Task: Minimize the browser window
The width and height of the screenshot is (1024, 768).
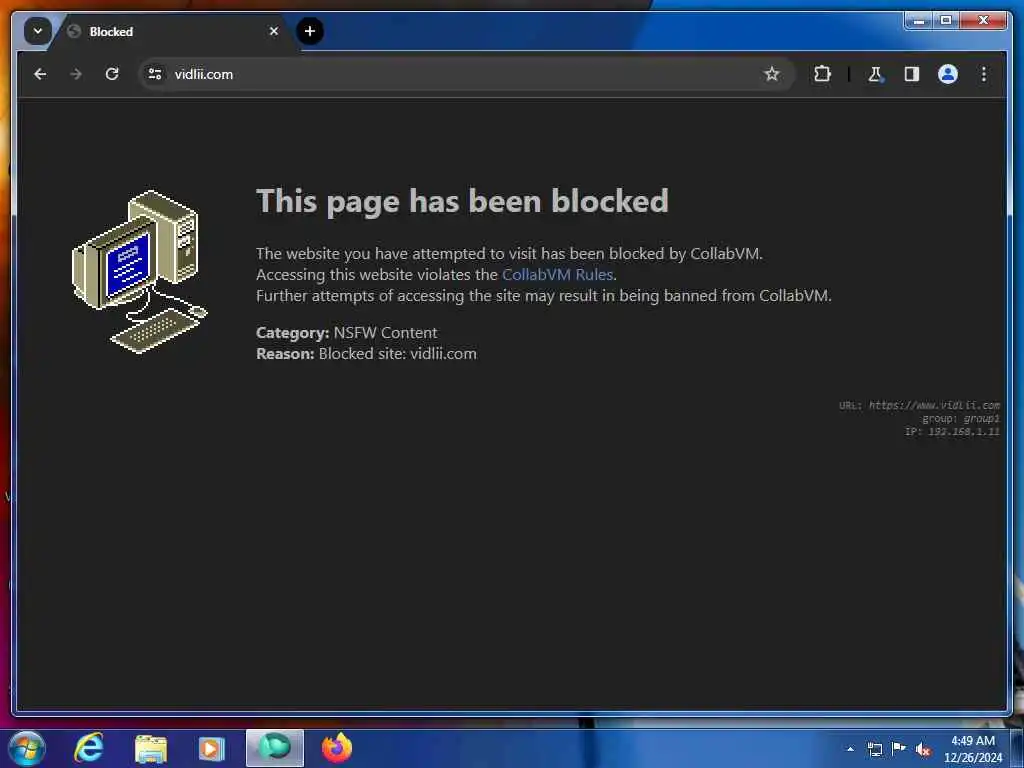Action: (919, 21)
